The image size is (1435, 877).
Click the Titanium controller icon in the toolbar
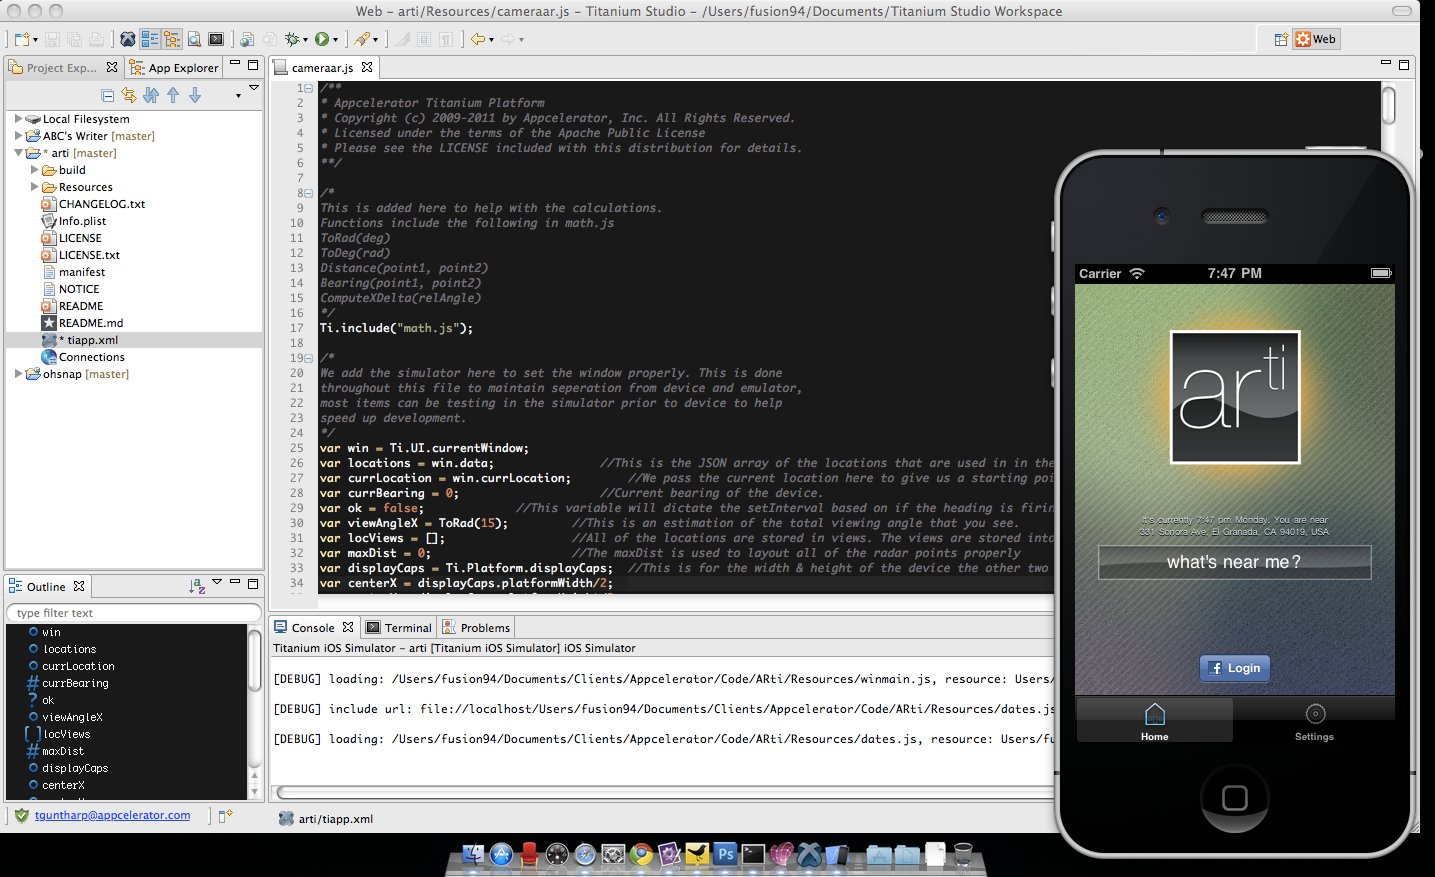pyautogui.click(x=129, y=38)
